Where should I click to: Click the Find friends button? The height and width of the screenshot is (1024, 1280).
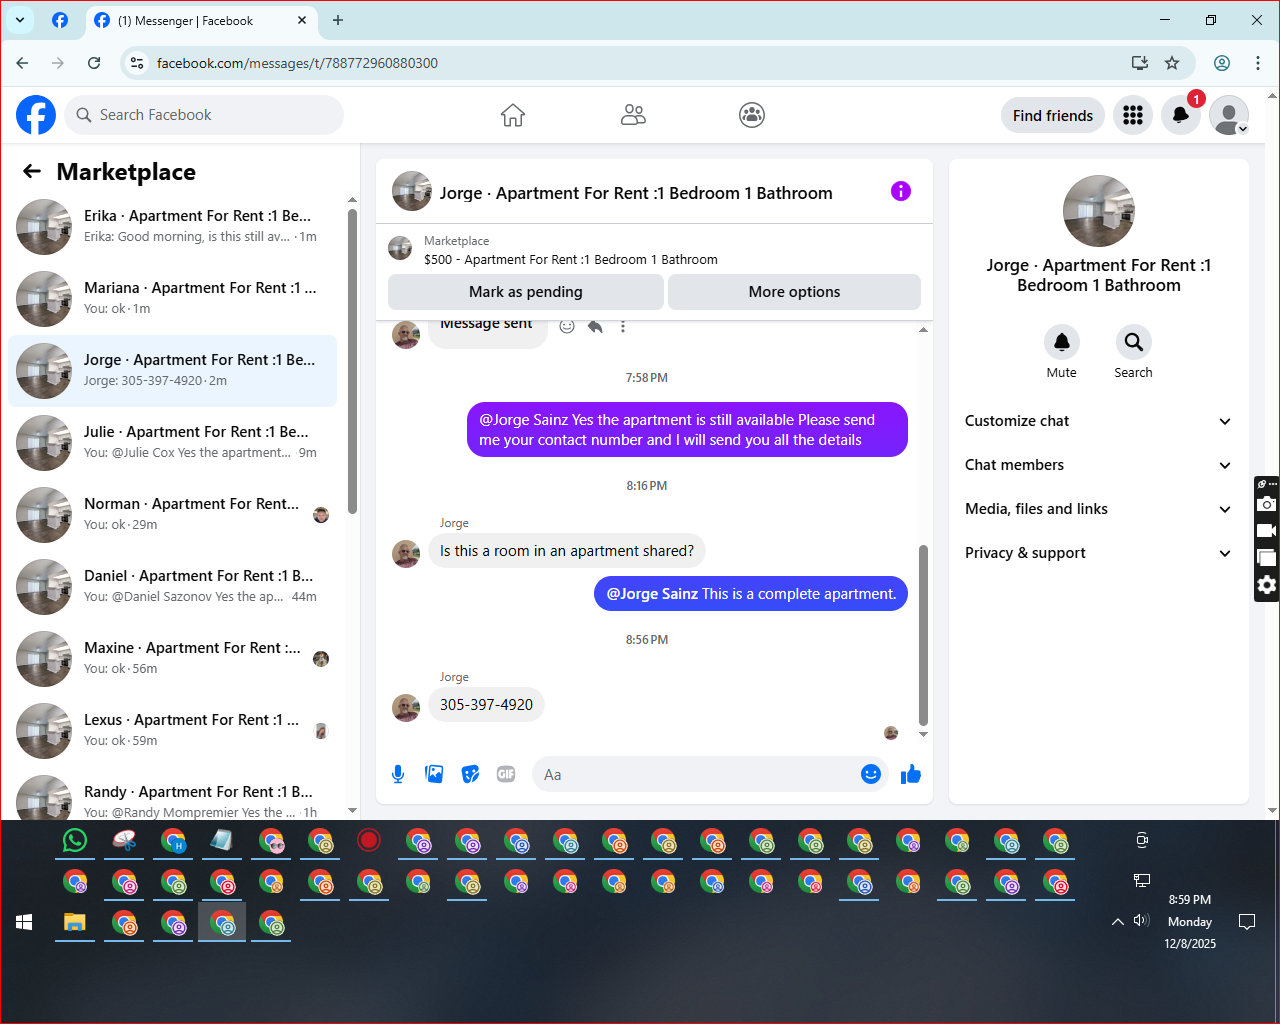point(1053,115)
